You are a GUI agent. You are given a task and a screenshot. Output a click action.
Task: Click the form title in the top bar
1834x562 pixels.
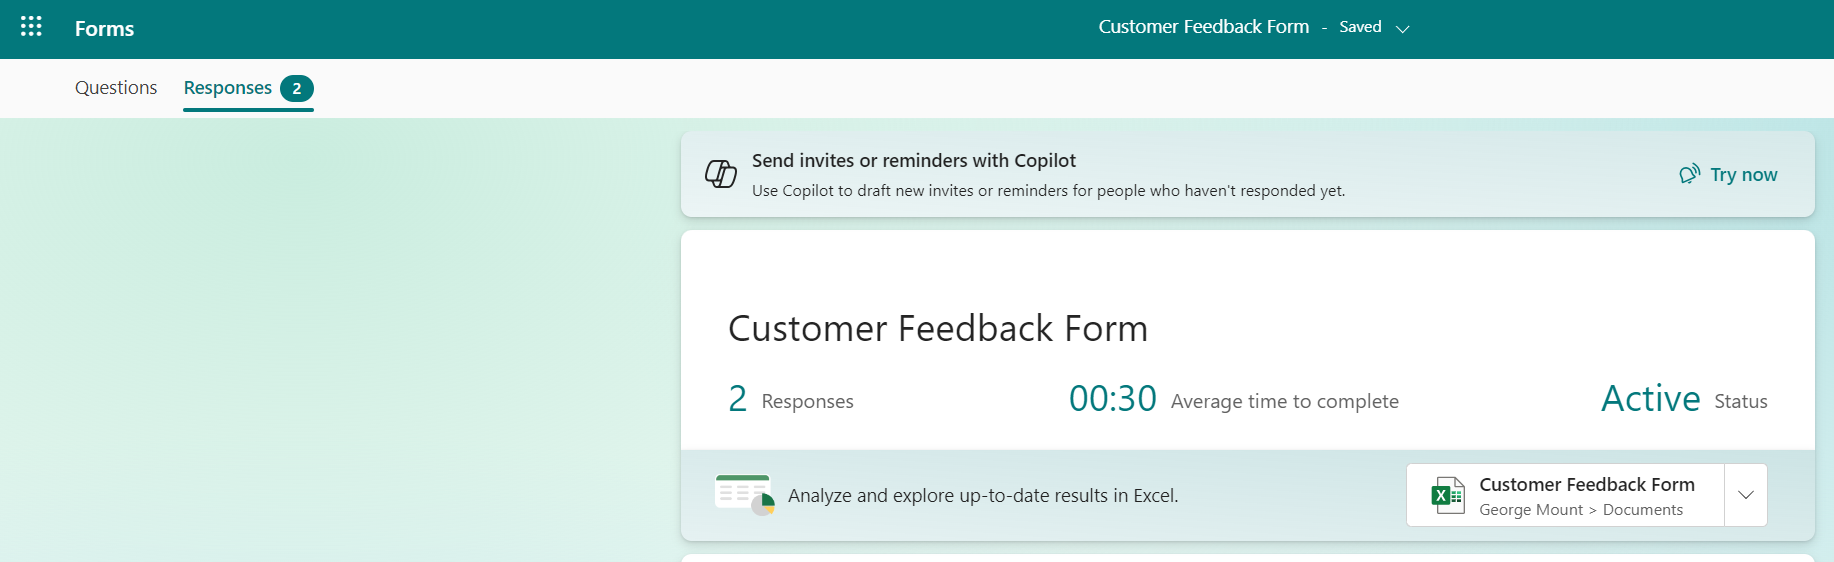(x=1203, y=27)
